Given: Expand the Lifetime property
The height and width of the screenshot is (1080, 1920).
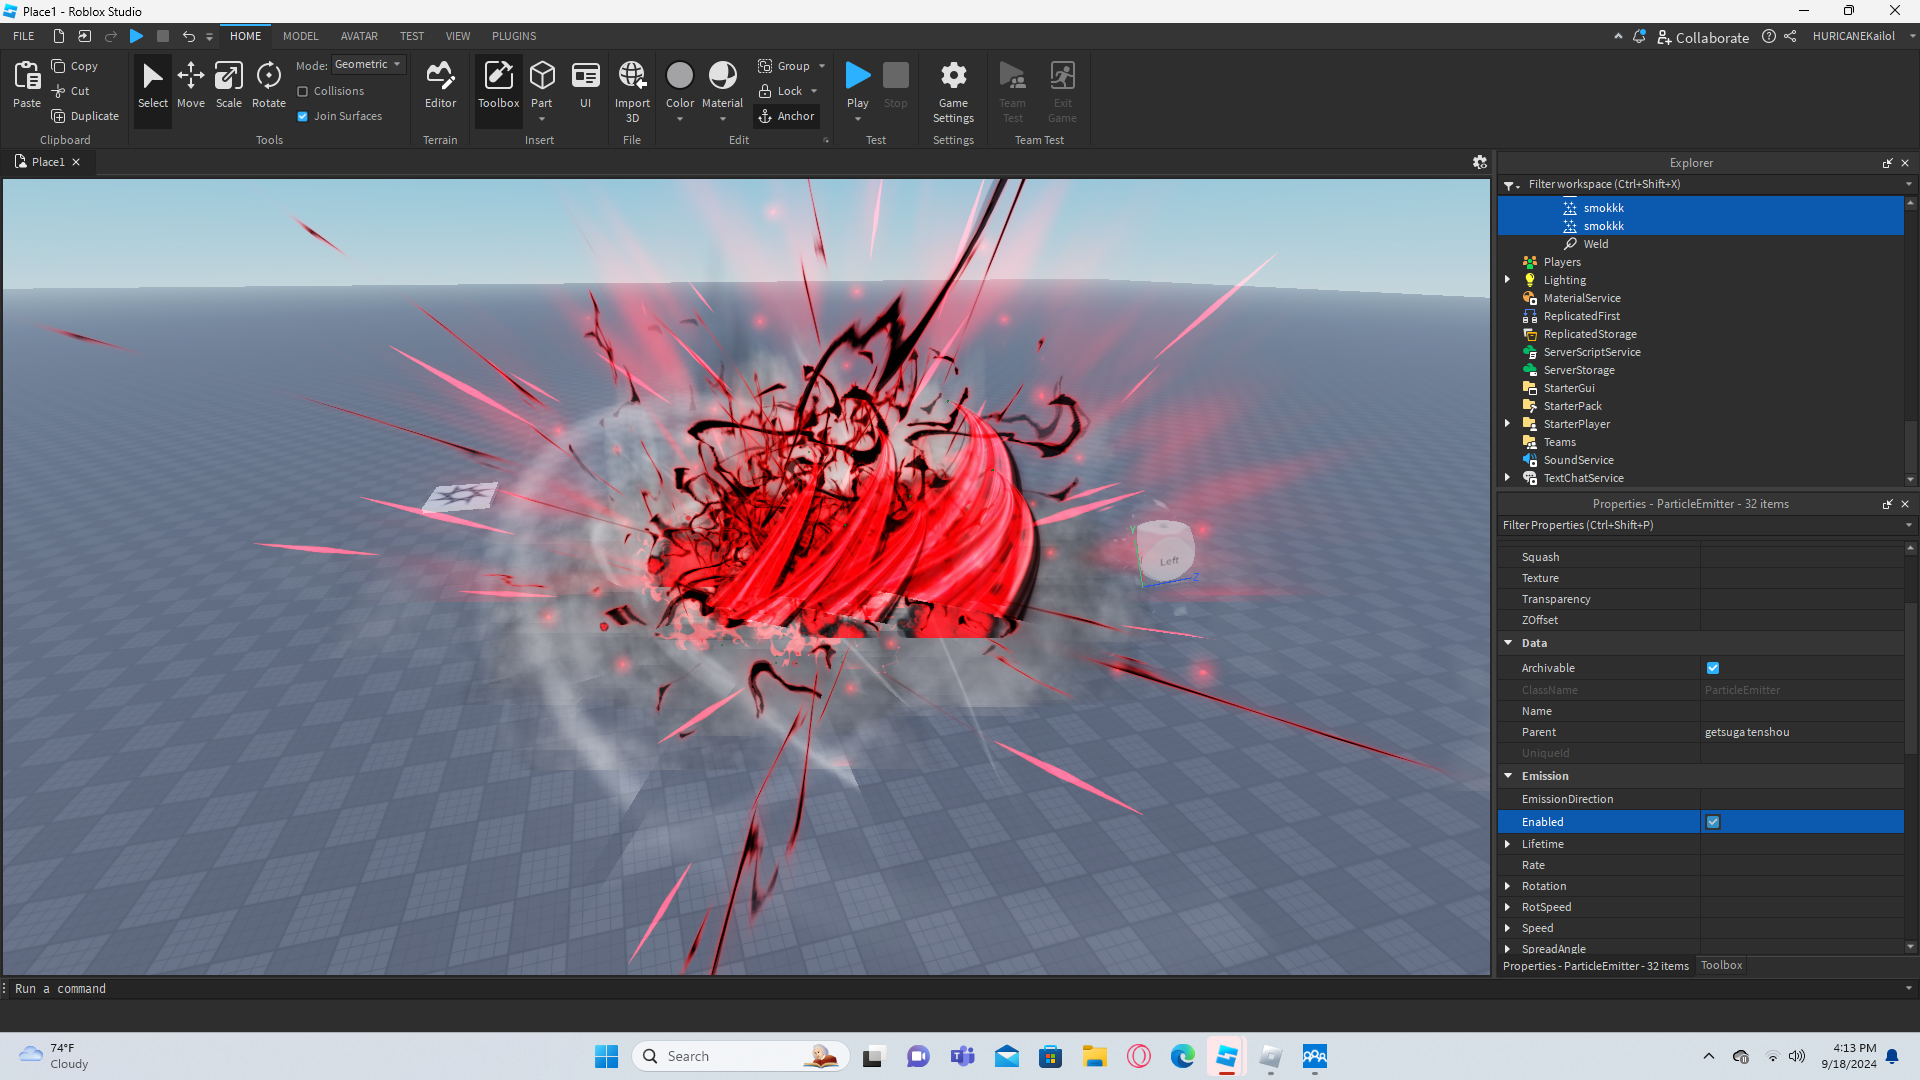Looking at the screenshot, I should click(x=1508, y=844).
